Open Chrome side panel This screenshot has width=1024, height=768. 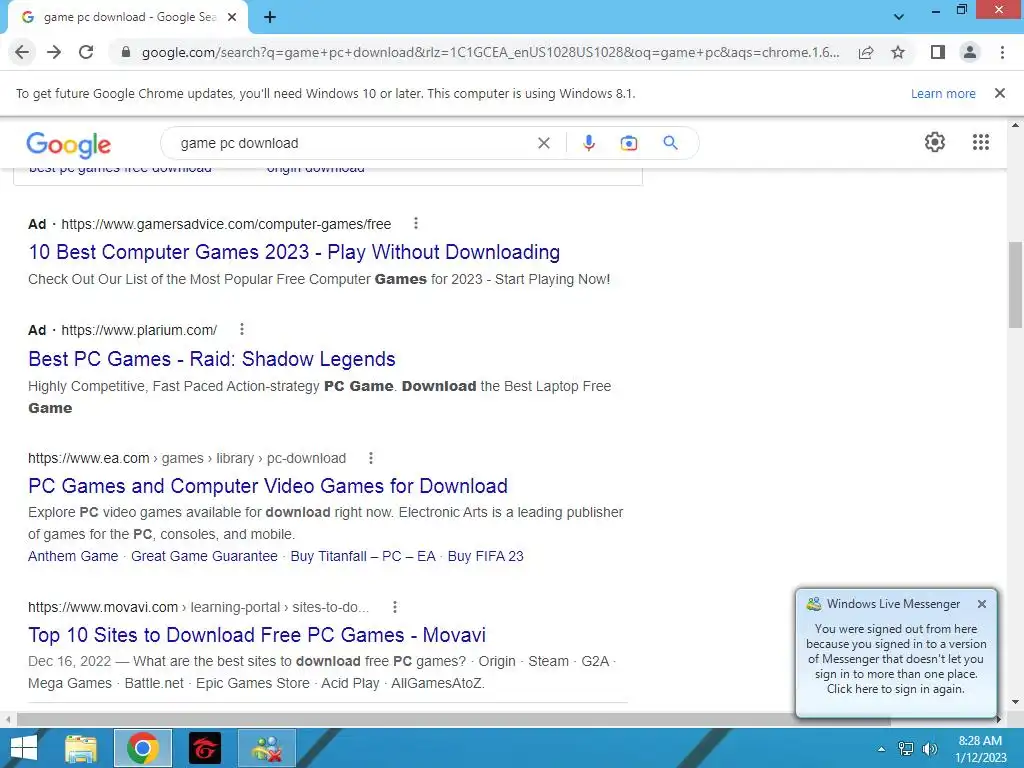pos(938,52)
